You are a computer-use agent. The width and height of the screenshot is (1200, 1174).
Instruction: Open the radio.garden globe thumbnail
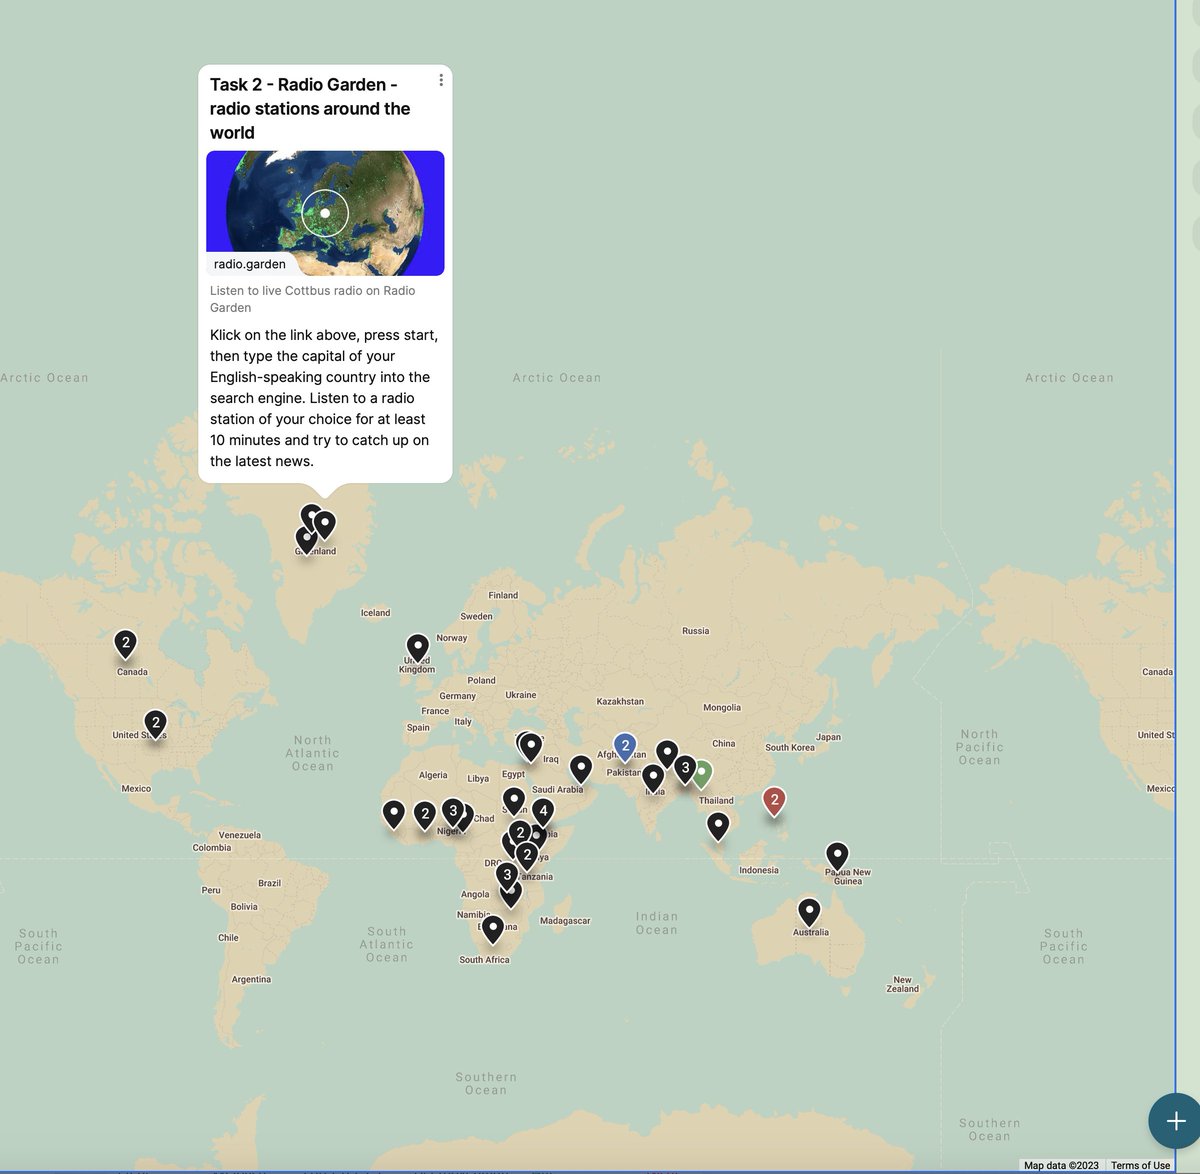325,213
